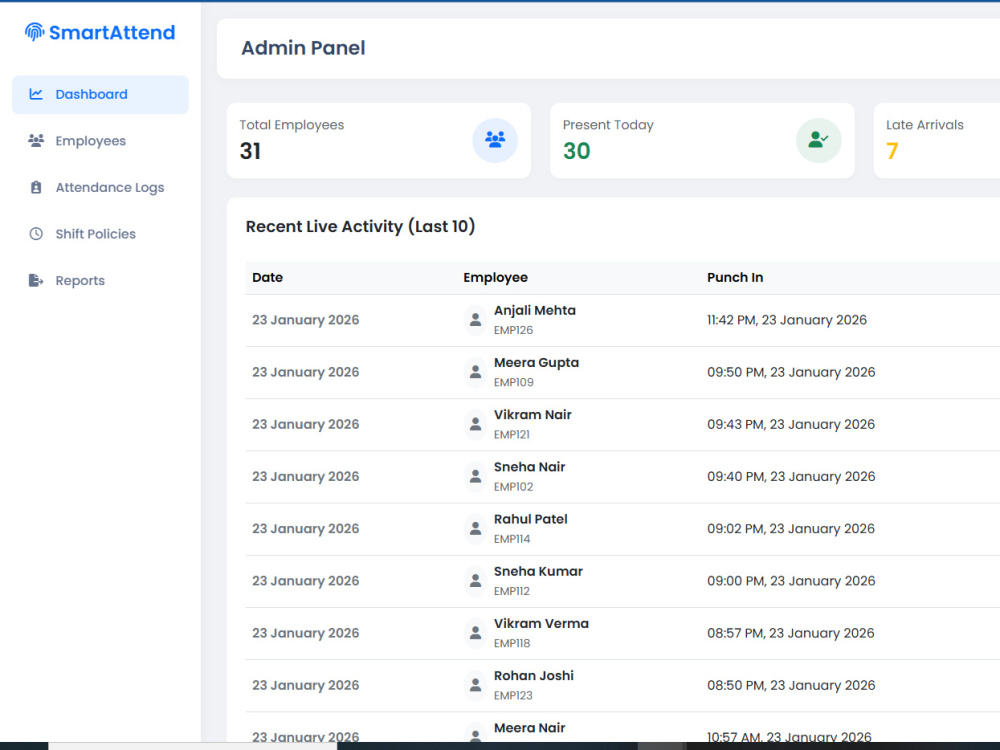Click employee ID EMP109
Screen dimensions: 1000x750
pos(513,383)
